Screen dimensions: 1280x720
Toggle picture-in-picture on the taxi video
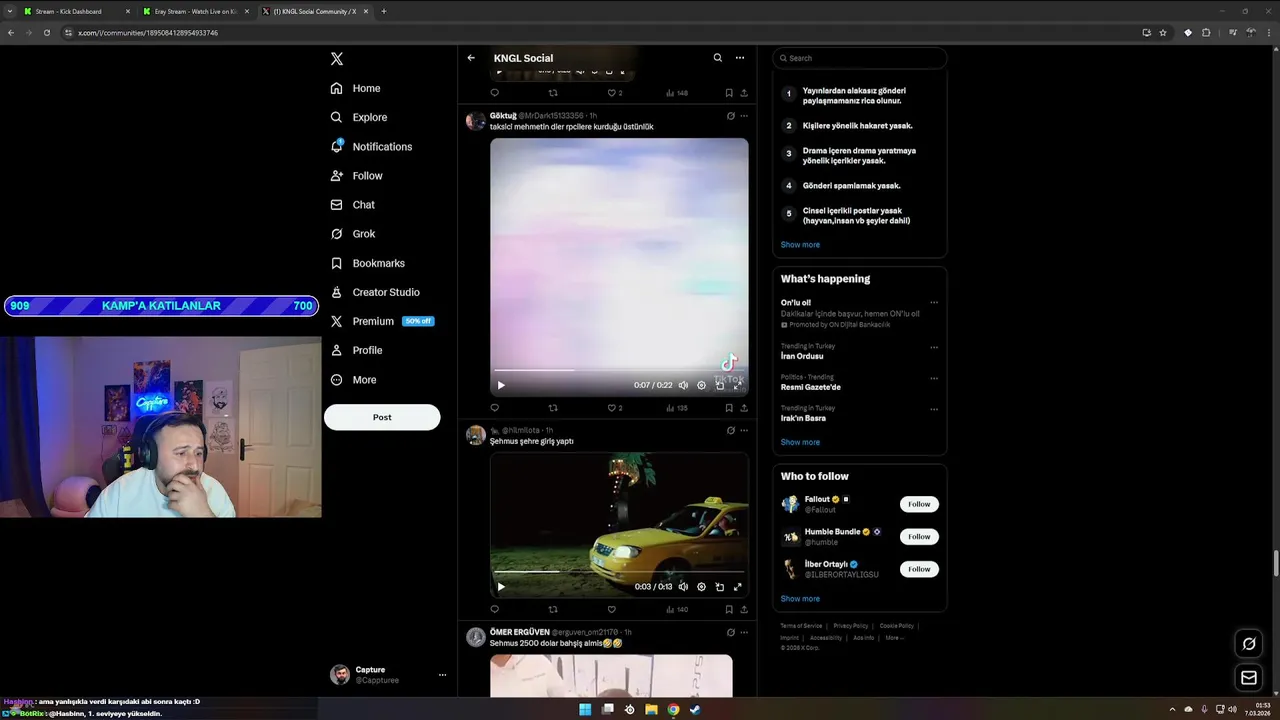[719, 587]
